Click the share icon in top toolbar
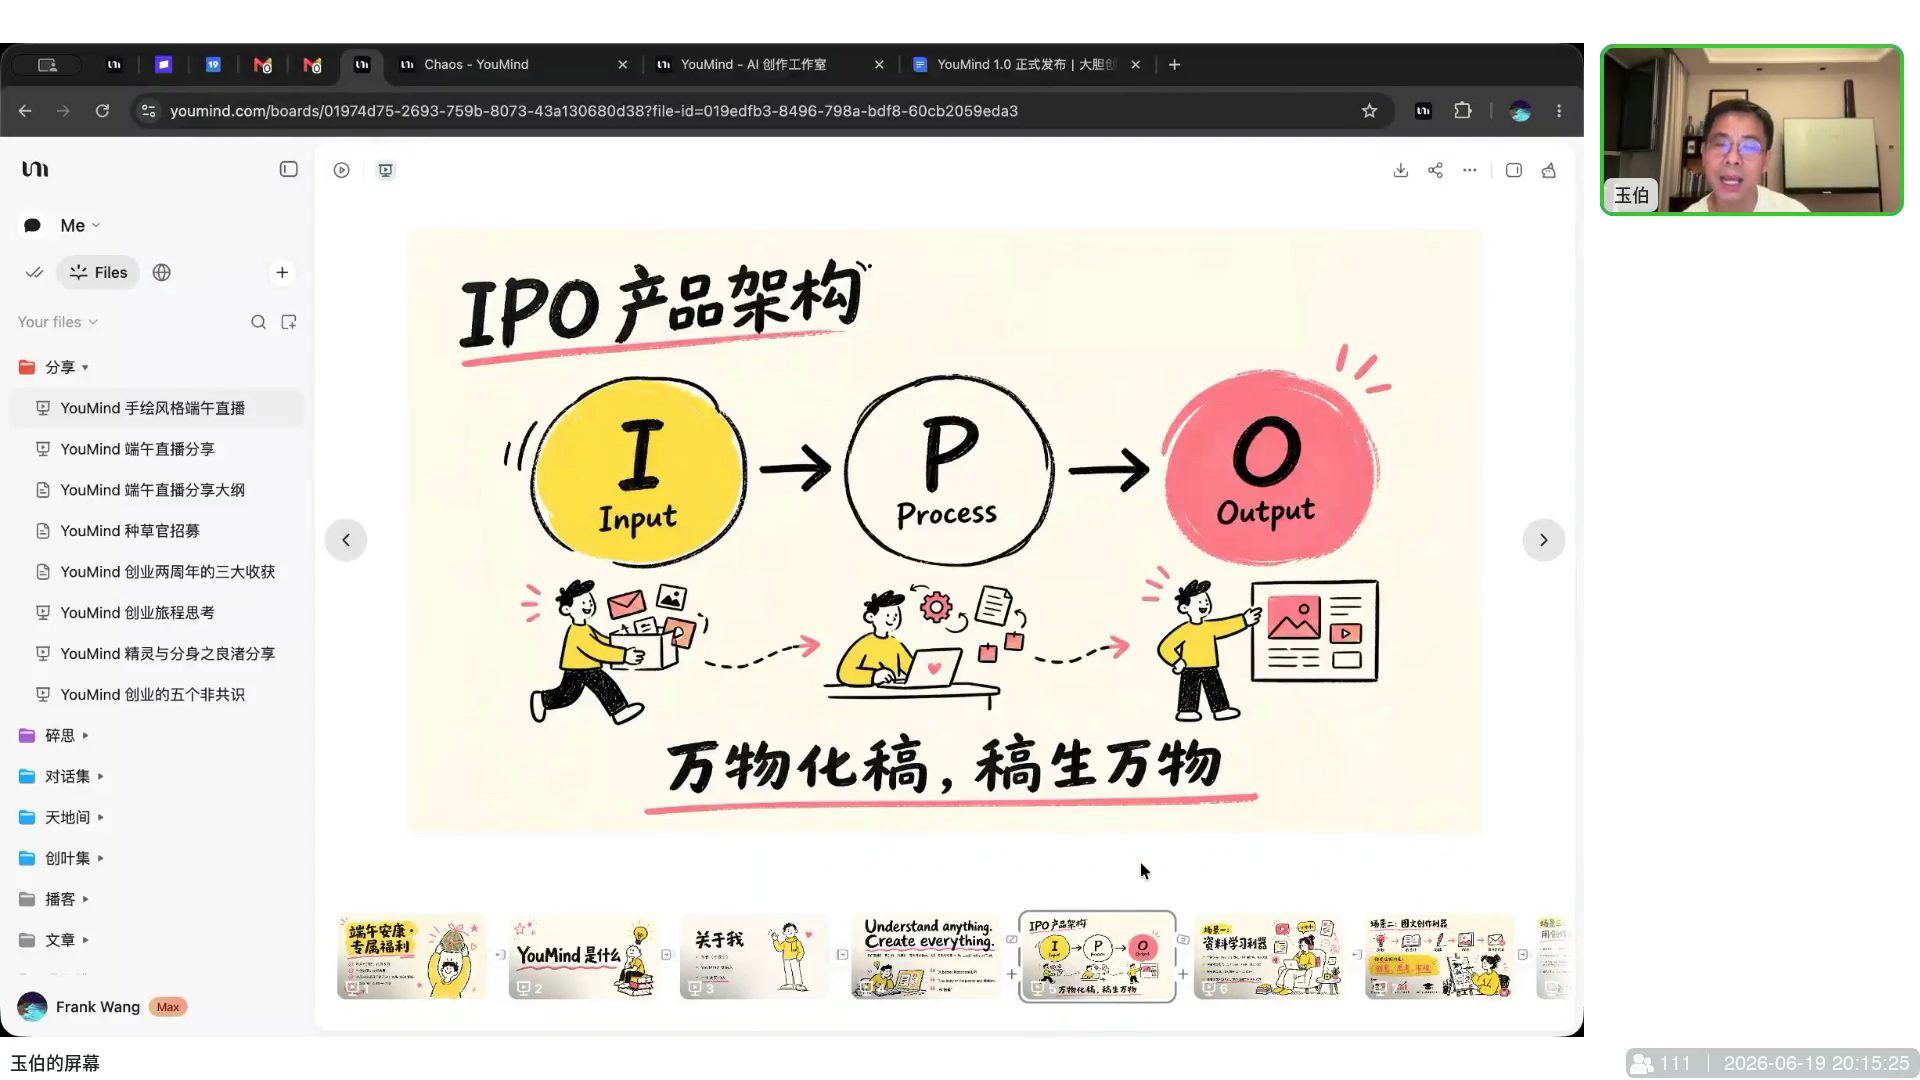 (x=1435, y=170)
